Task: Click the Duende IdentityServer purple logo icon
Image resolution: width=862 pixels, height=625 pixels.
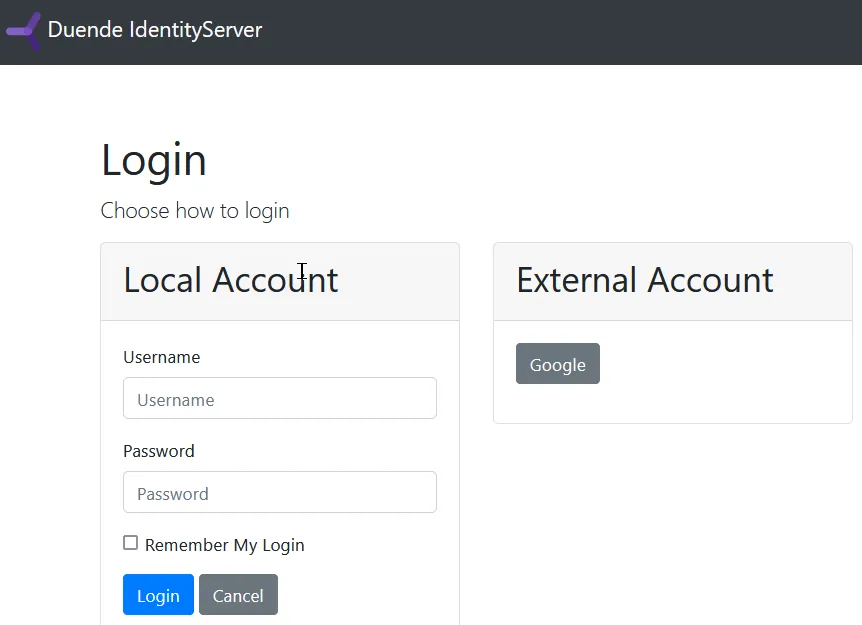Action: point(22,30)
